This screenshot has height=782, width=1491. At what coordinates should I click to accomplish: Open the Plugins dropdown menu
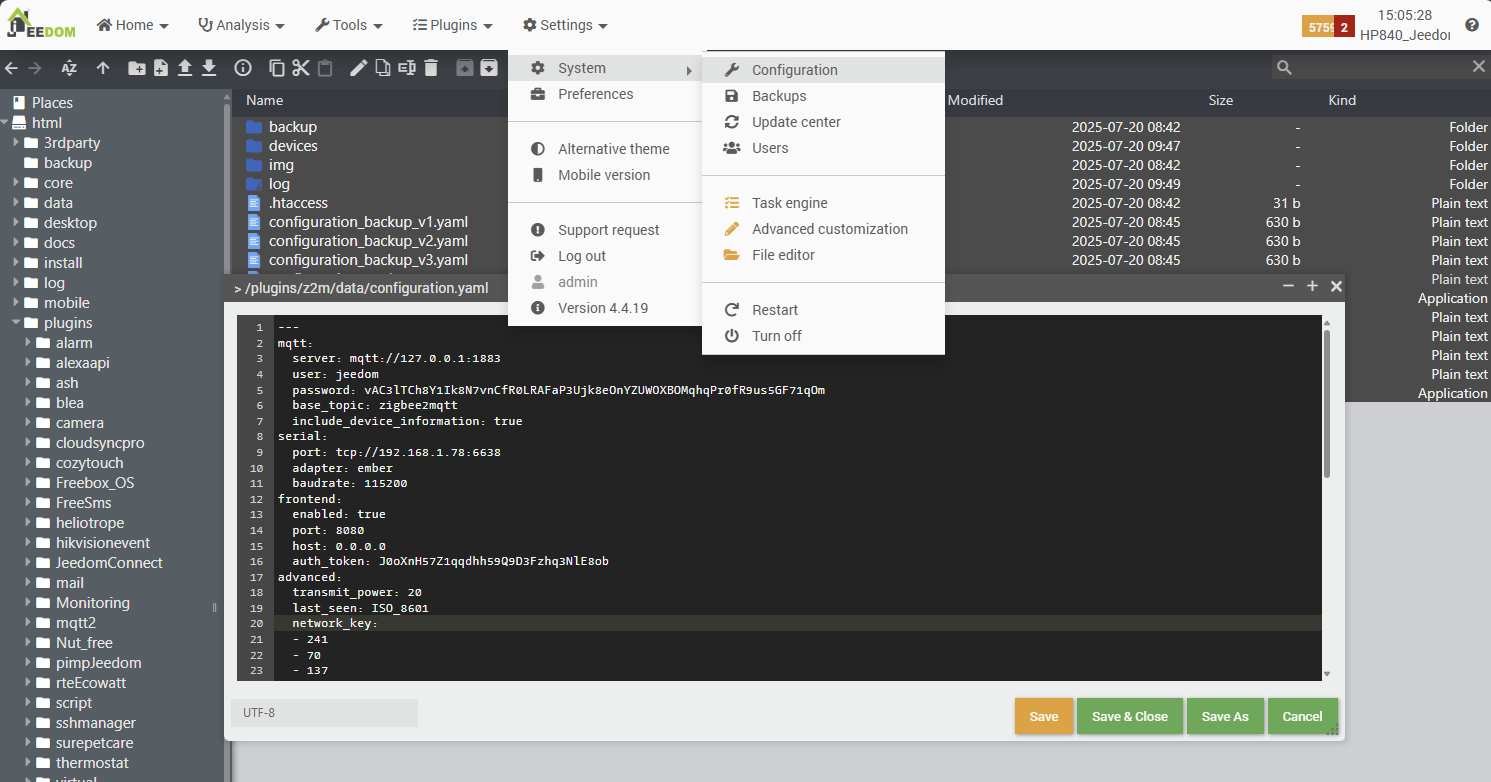tap(452, 25)
